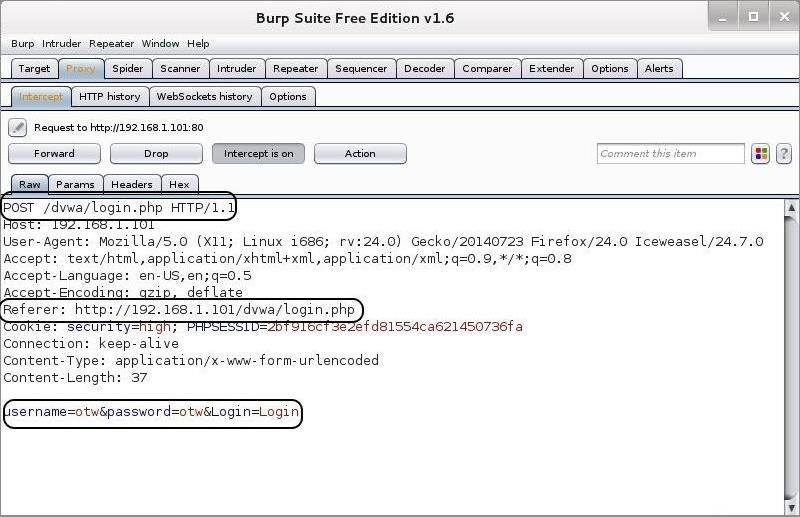The width and height of the screenshot is (800, 517).
Task: Close the Burp Suite window
Action: pyautogui.click(x=784, y=17)
